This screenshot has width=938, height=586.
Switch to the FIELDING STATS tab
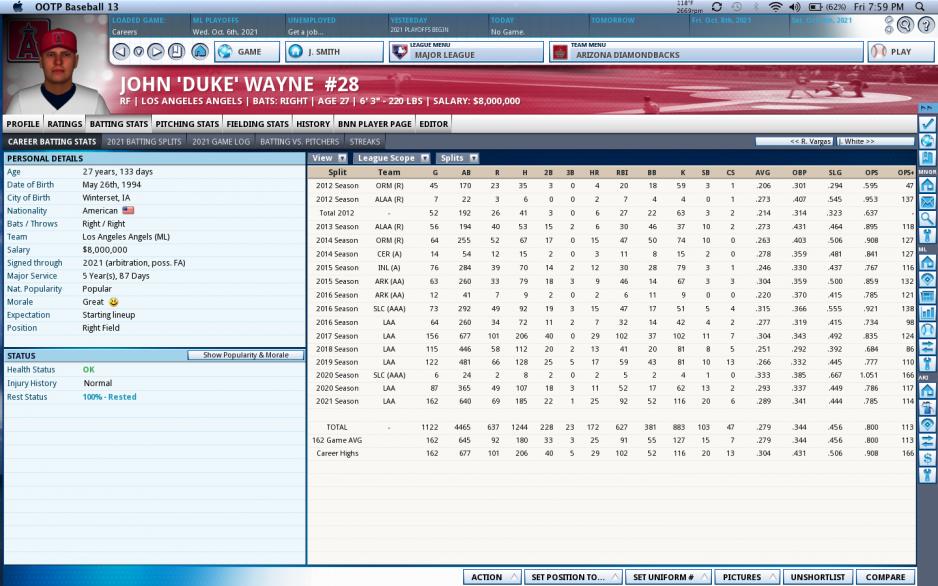[x=257, y=124]
